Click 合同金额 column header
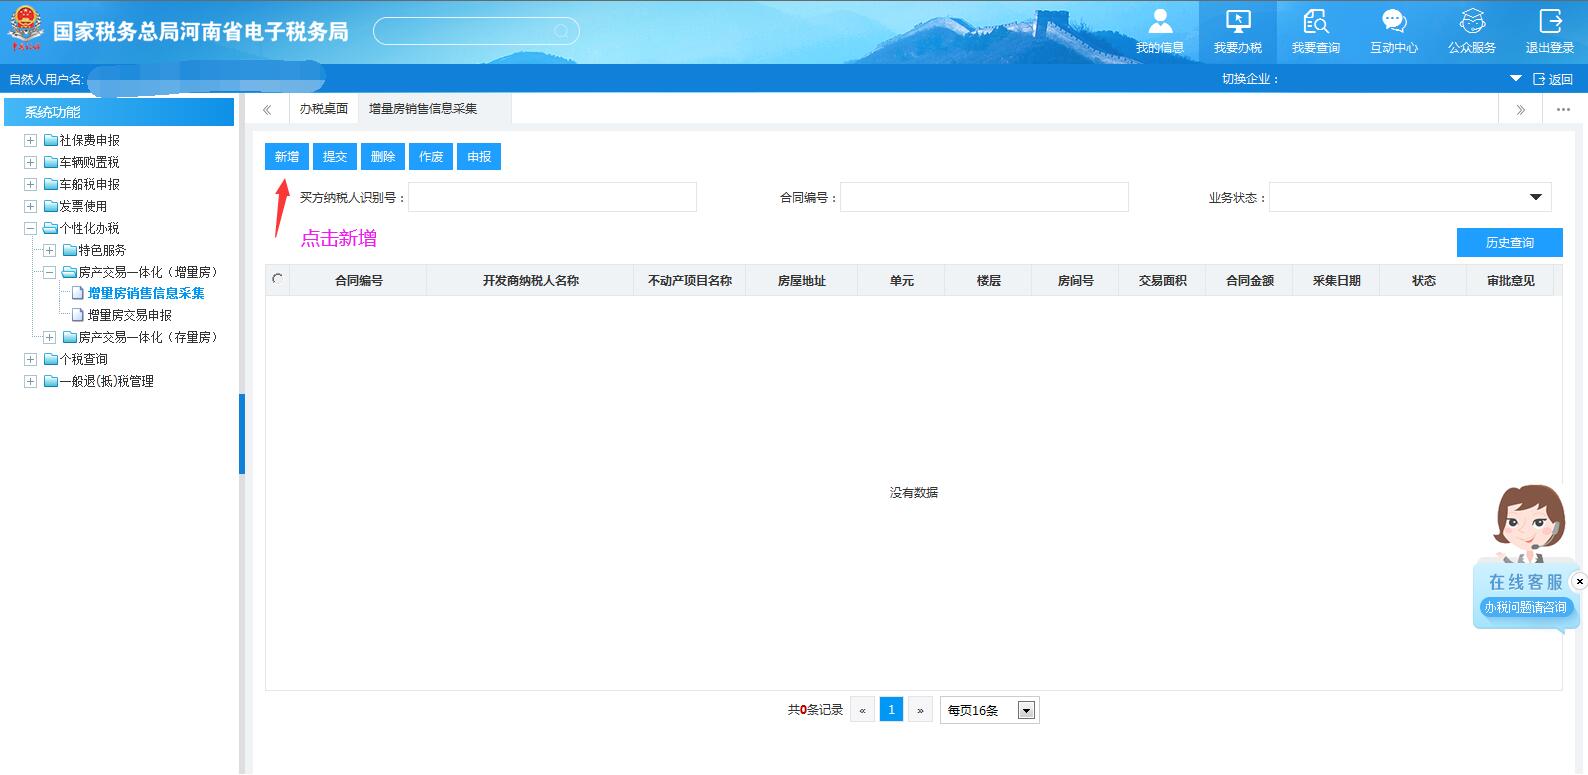The height and width of the screenshot is (775, 1588). 1250,281
